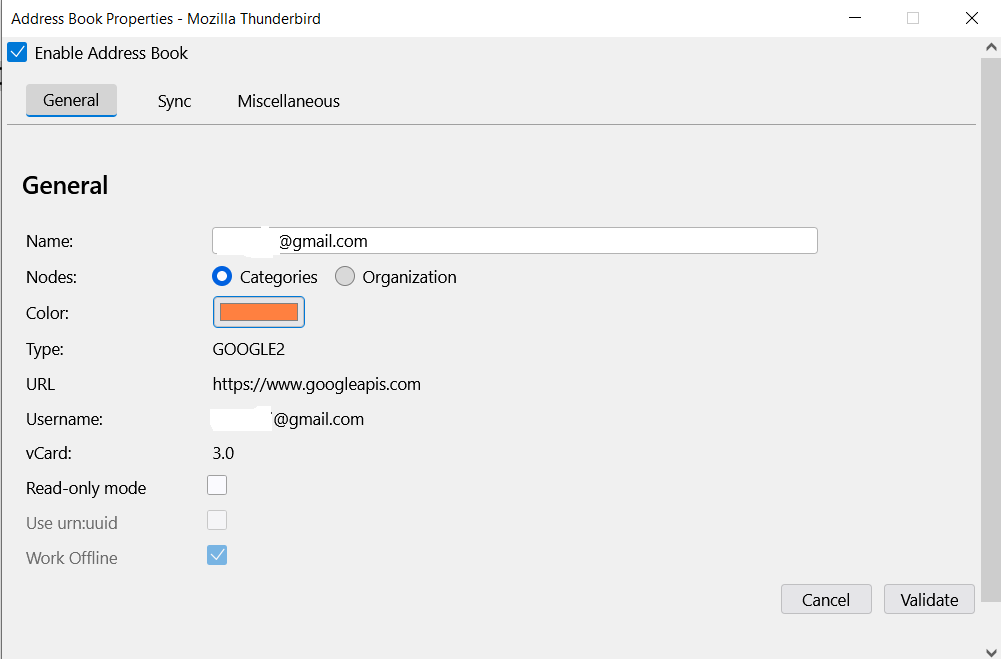Select the https://www.googleapis.com URL text

click(x=317, y=384)
